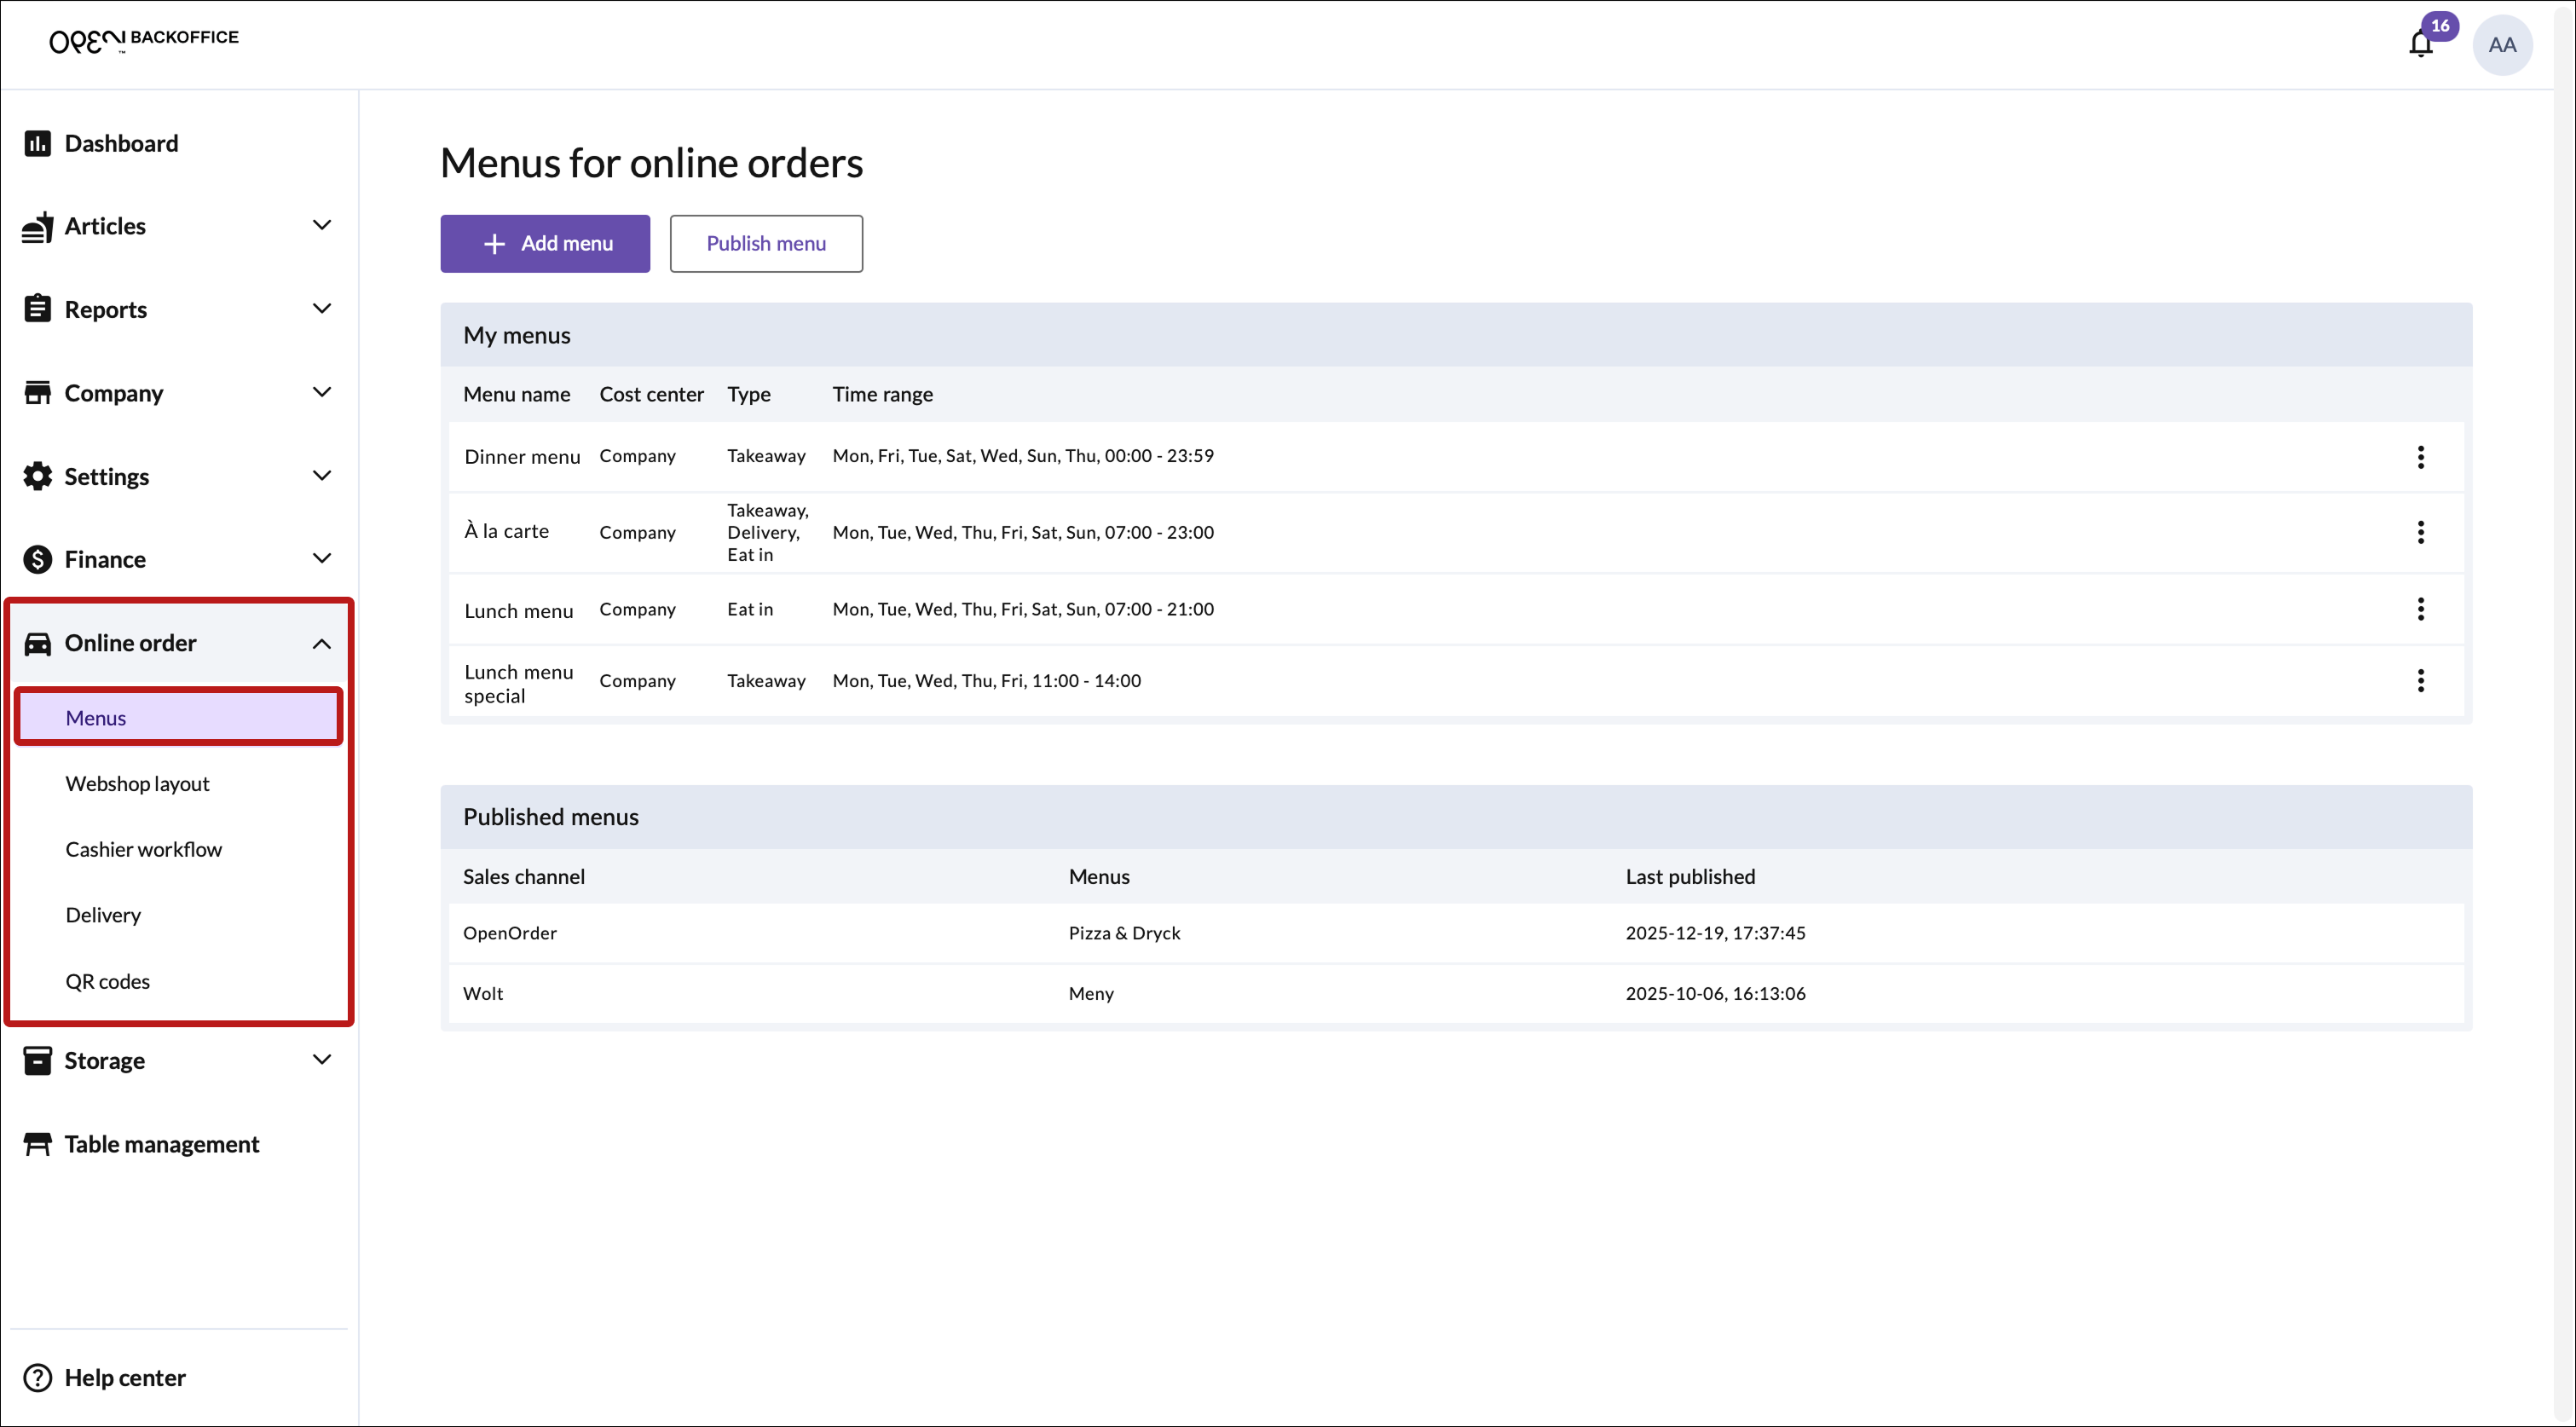Open the AA user avatar menu
2576x1427 pixels.
(x=2501, y=45)
